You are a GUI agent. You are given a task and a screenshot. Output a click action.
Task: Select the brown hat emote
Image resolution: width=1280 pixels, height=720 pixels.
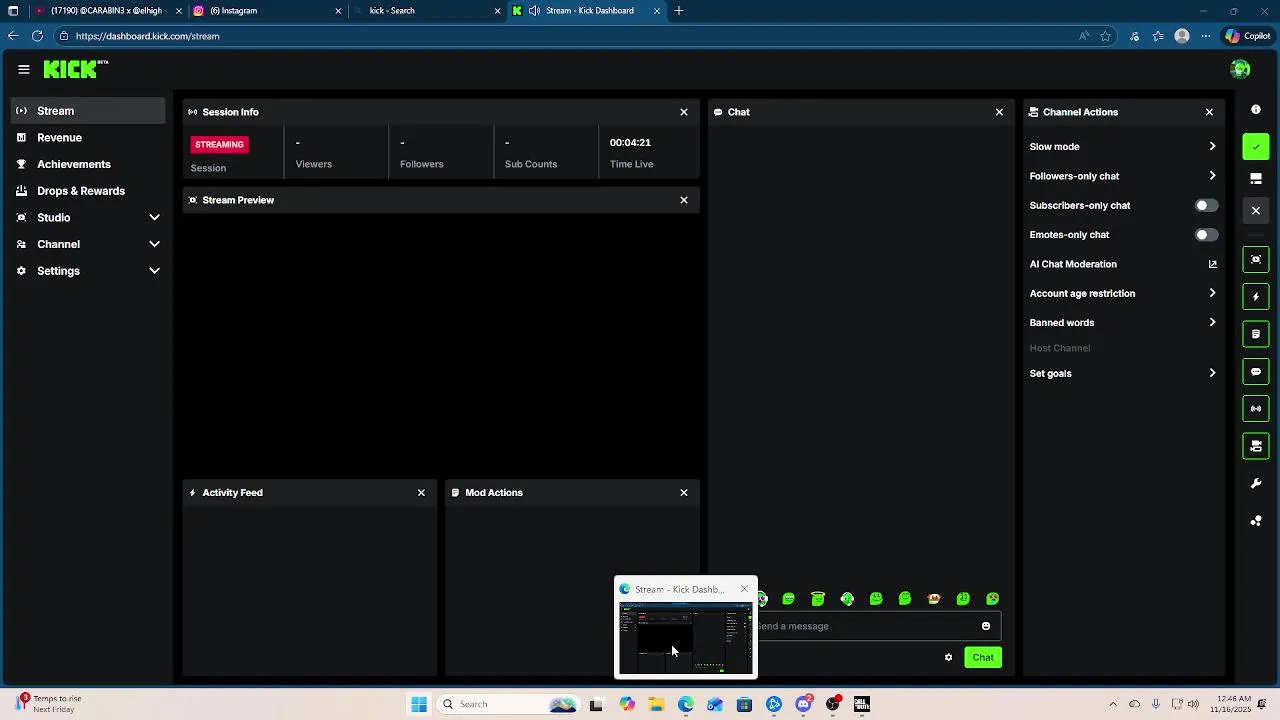pos(934,598)
